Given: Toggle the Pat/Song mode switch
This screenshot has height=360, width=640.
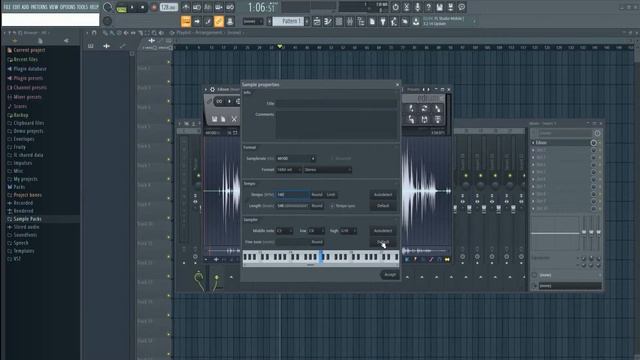Looking at the screenshot, I should tap(121, 7).
